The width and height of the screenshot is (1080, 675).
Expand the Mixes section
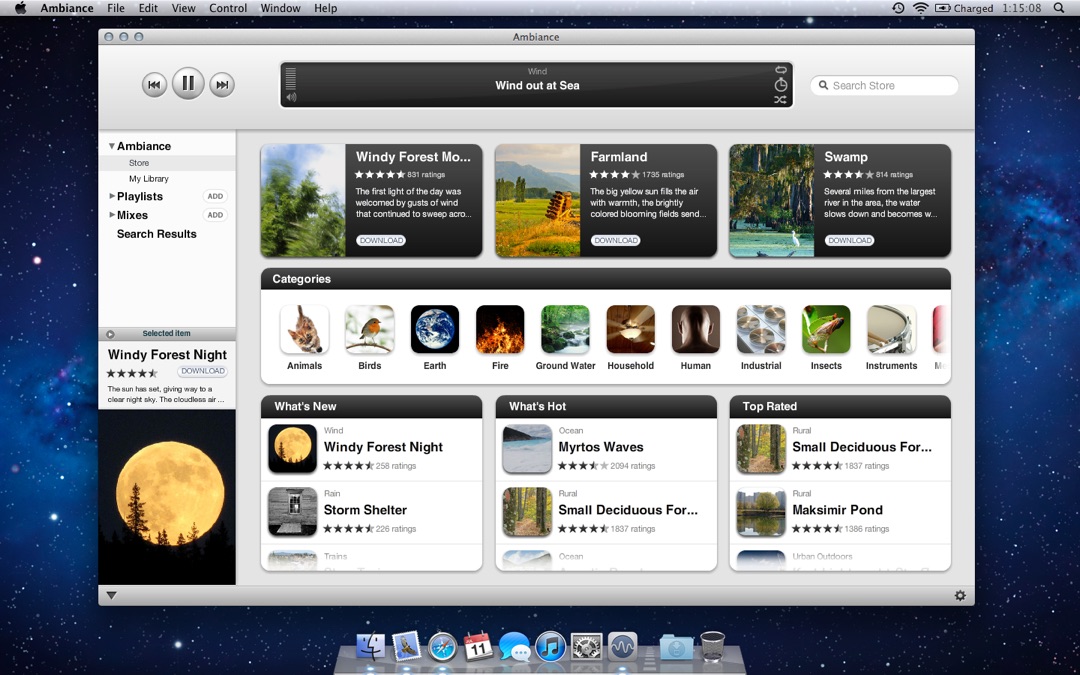pyautogui.click(x=112, y=215)
